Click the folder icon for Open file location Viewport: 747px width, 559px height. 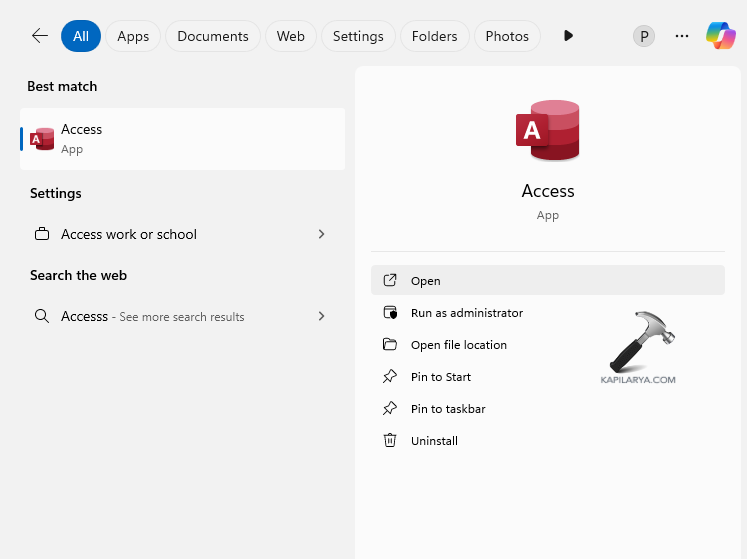click(x=390, y=345)
